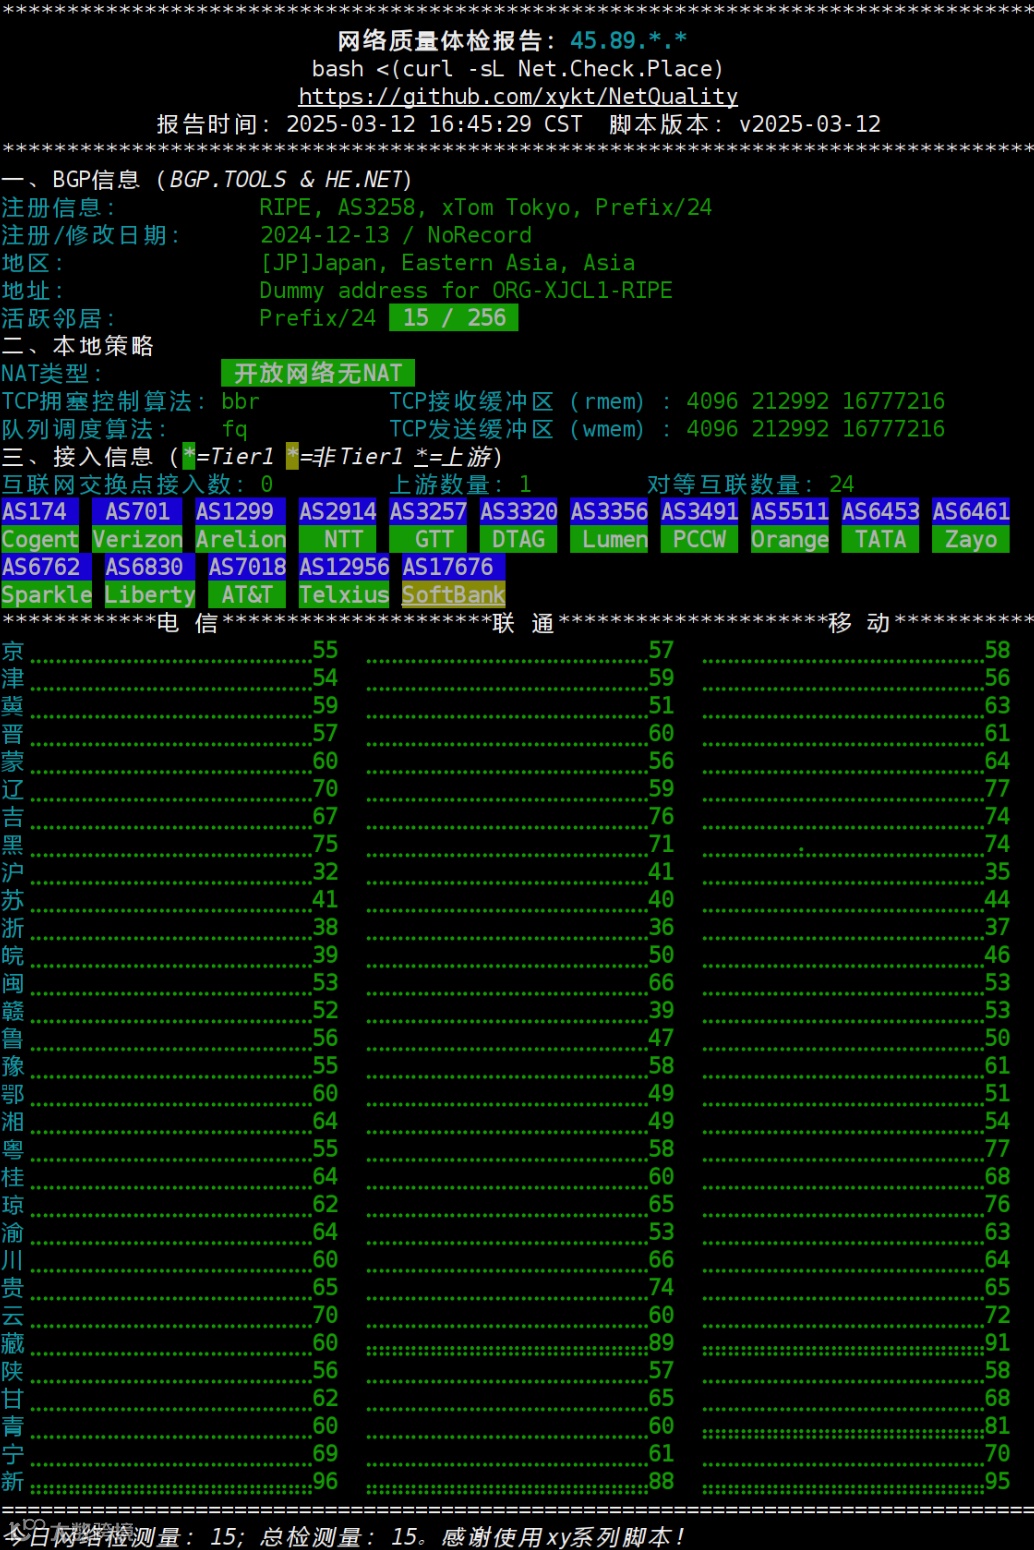This screenshot has height=1550, width=1034.
Task: Click the AS3491 label
Action: pos(700,512)
